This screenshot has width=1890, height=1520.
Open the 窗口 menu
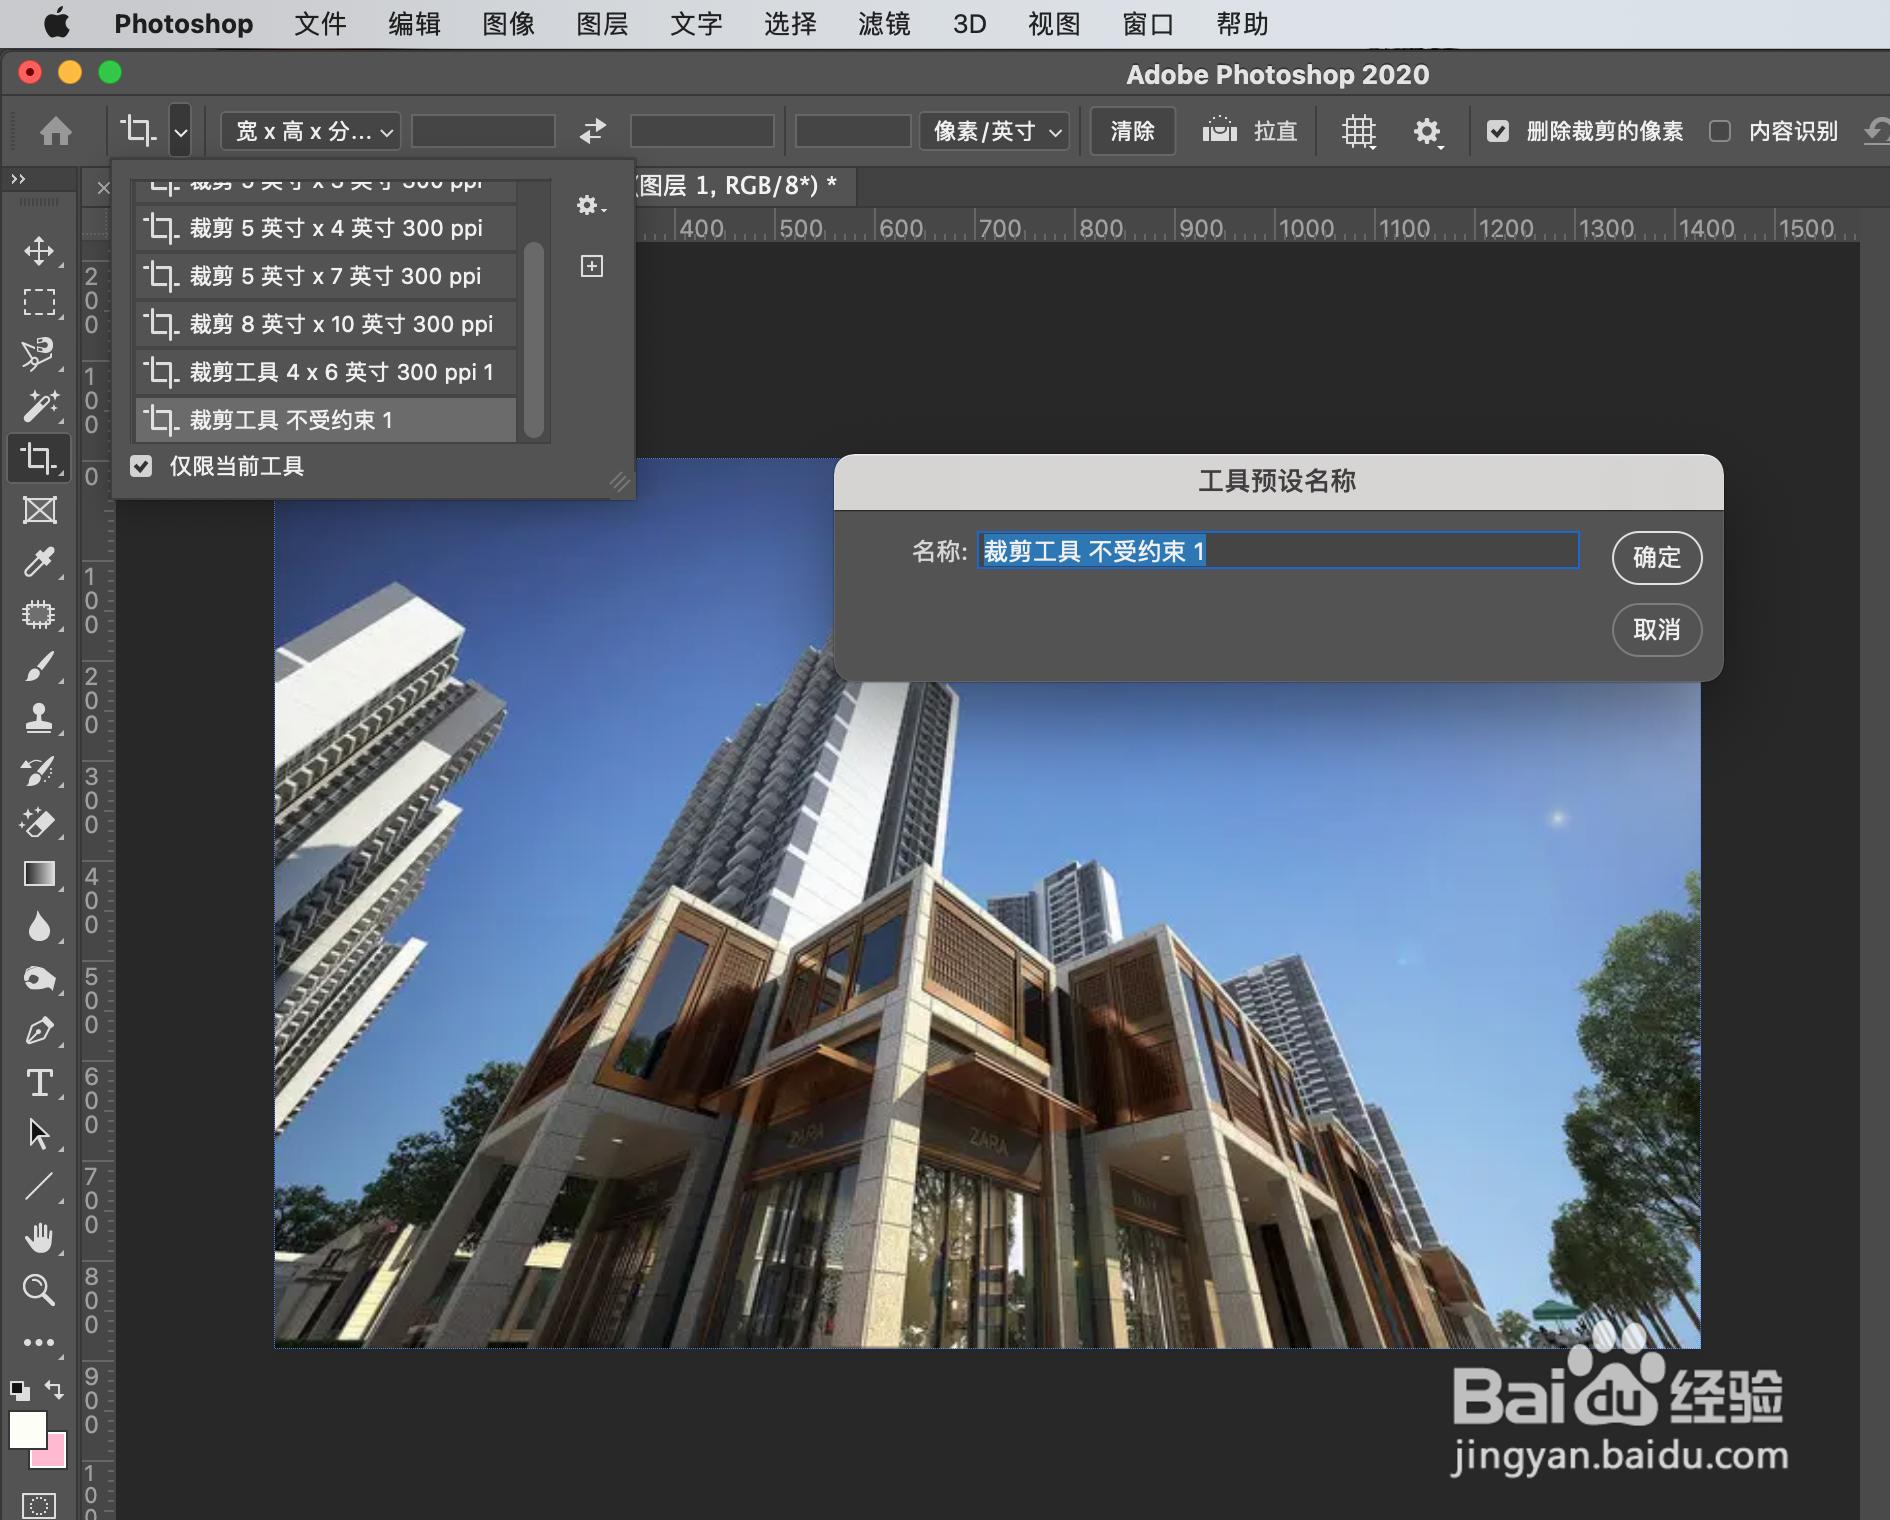click(1148, 24)
